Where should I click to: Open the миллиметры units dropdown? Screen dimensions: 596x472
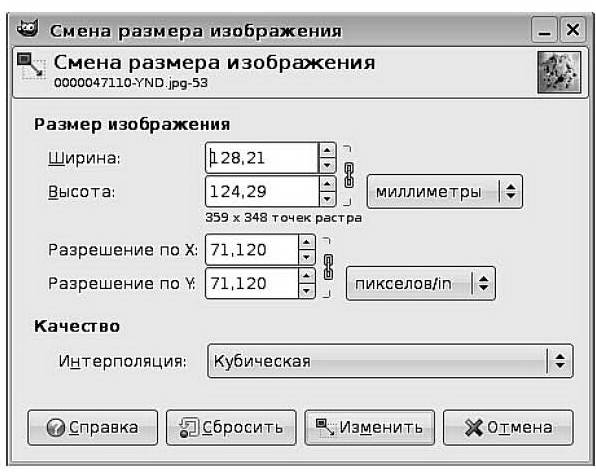tap(445, 192)
